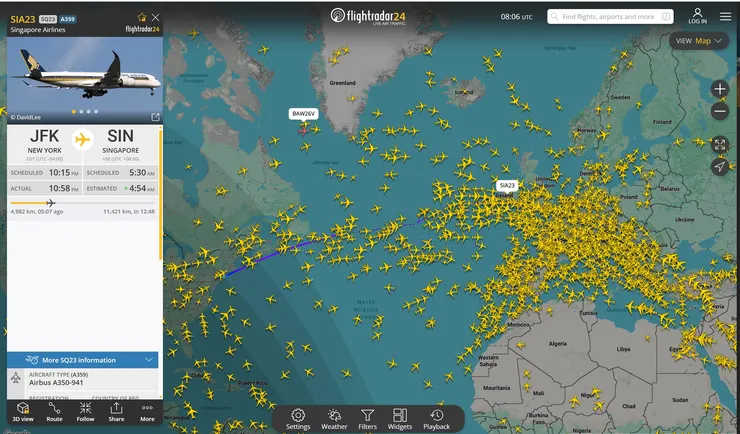740x434 pixels.
Task: Open aircraft photo in external link
Action: (155, 117)
